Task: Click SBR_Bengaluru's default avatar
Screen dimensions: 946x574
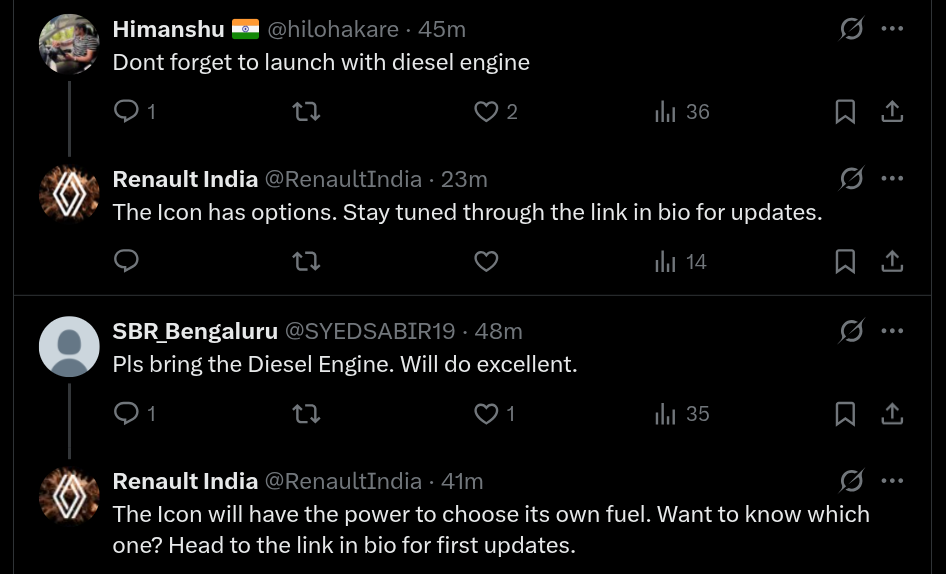Action: coord(69,347)
